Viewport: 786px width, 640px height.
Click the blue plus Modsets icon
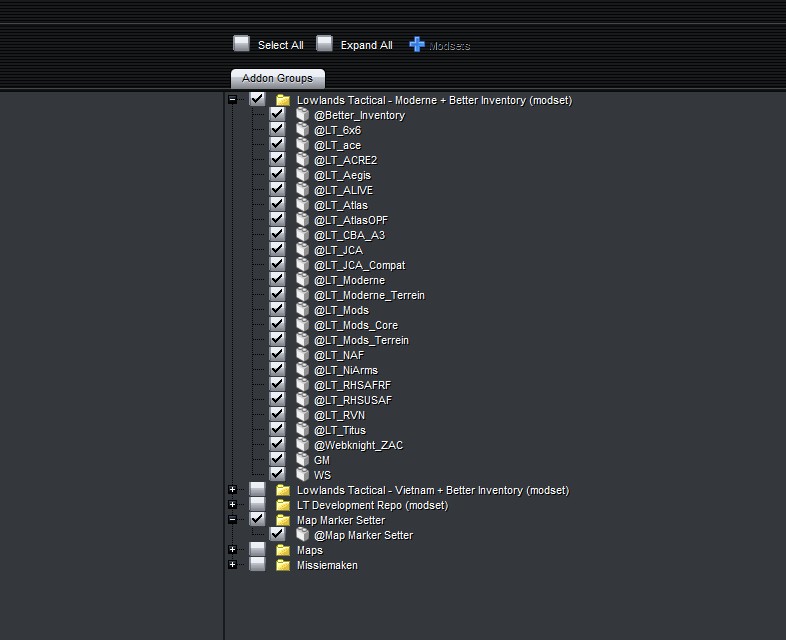coord(417,45)
